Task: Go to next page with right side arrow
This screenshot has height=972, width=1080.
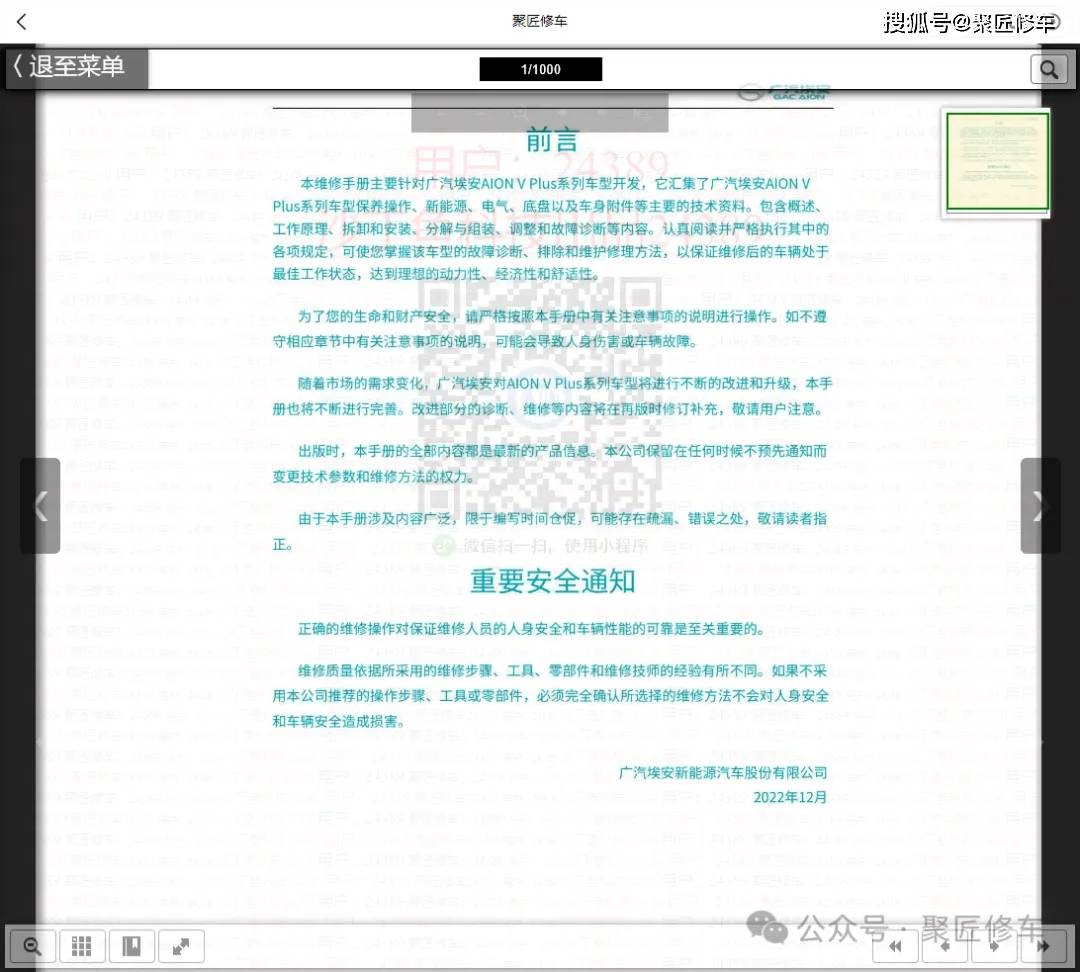Action: pyautogui.click(x=1040, y=506)
